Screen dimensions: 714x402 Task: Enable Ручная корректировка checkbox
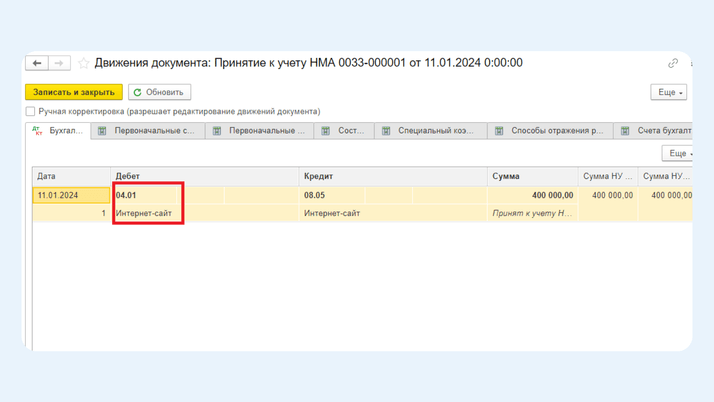[x=30, y=111]
